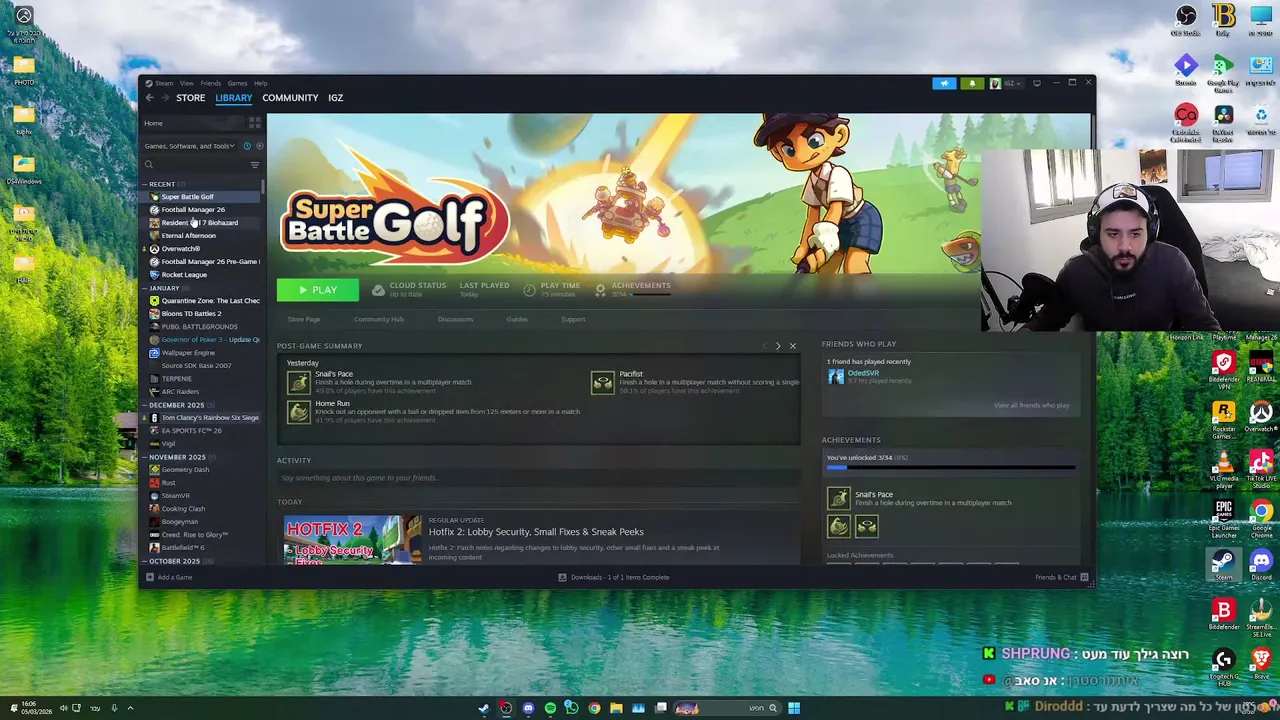Image resolution: width=1280 pixels, height=720 pixels.
Task: Select SteamVR in the library
Action: (175, 496)
